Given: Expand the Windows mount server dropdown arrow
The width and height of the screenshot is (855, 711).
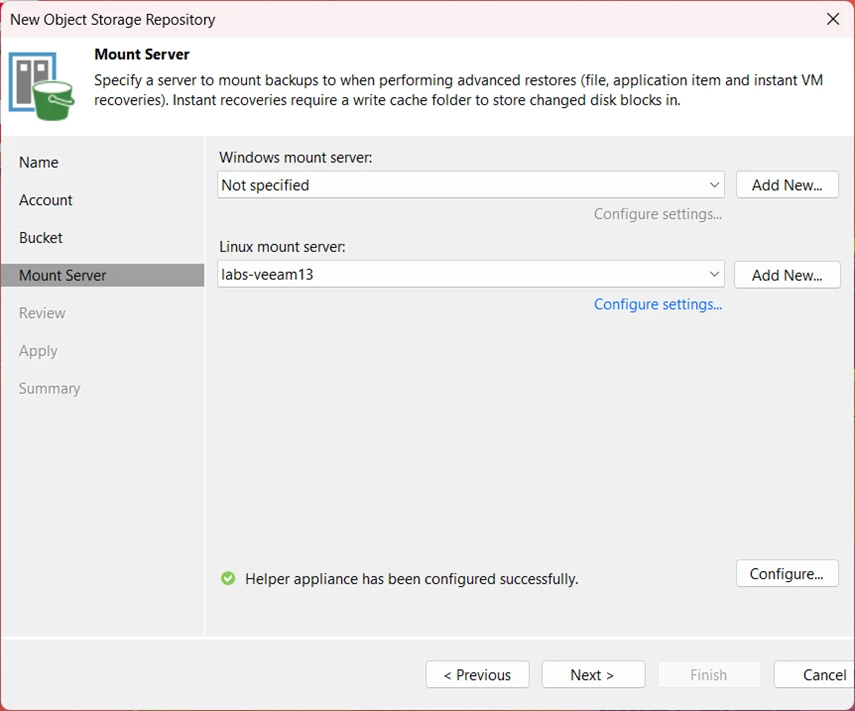Looking at the screenshot, I should coord(714,185).
